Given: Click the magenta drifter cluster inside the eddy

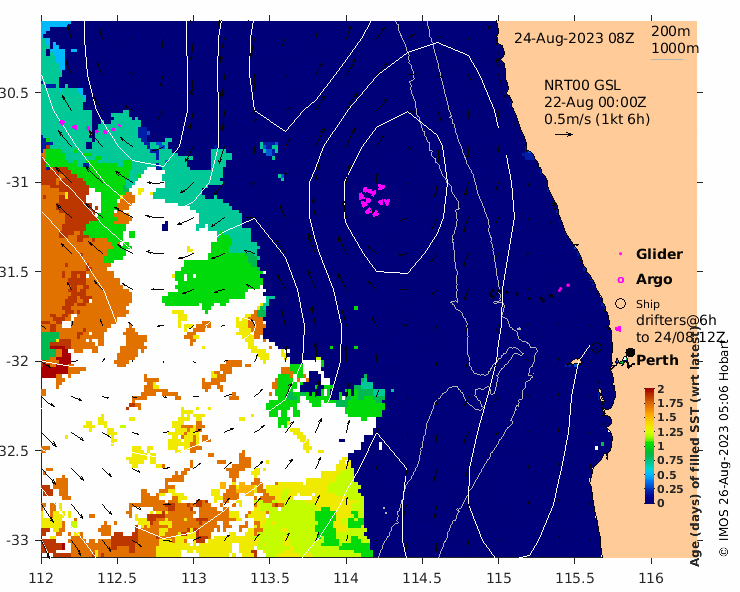Looking at the screenshot, I should pyautogui.click(x=374, y=201).
